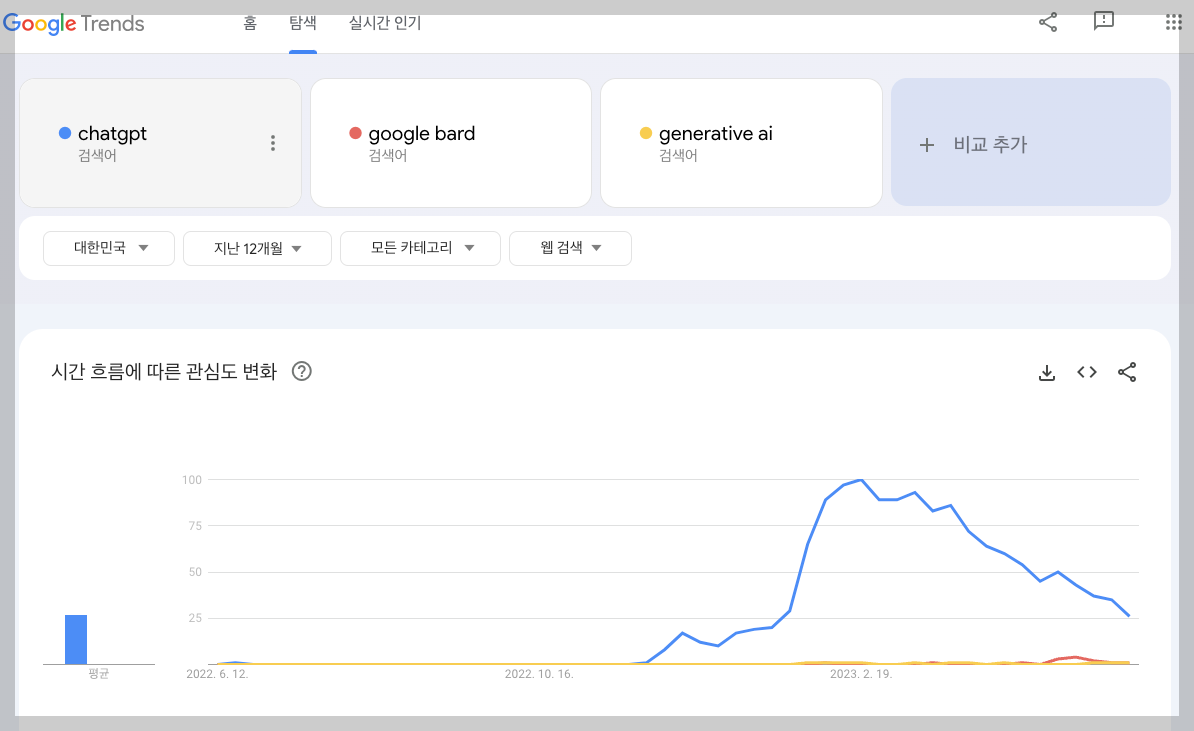Screen dimensions: 1194x731
Task: Send feedback using the feedback icon
Action: pyautogui.click(x=1103, y=21)
